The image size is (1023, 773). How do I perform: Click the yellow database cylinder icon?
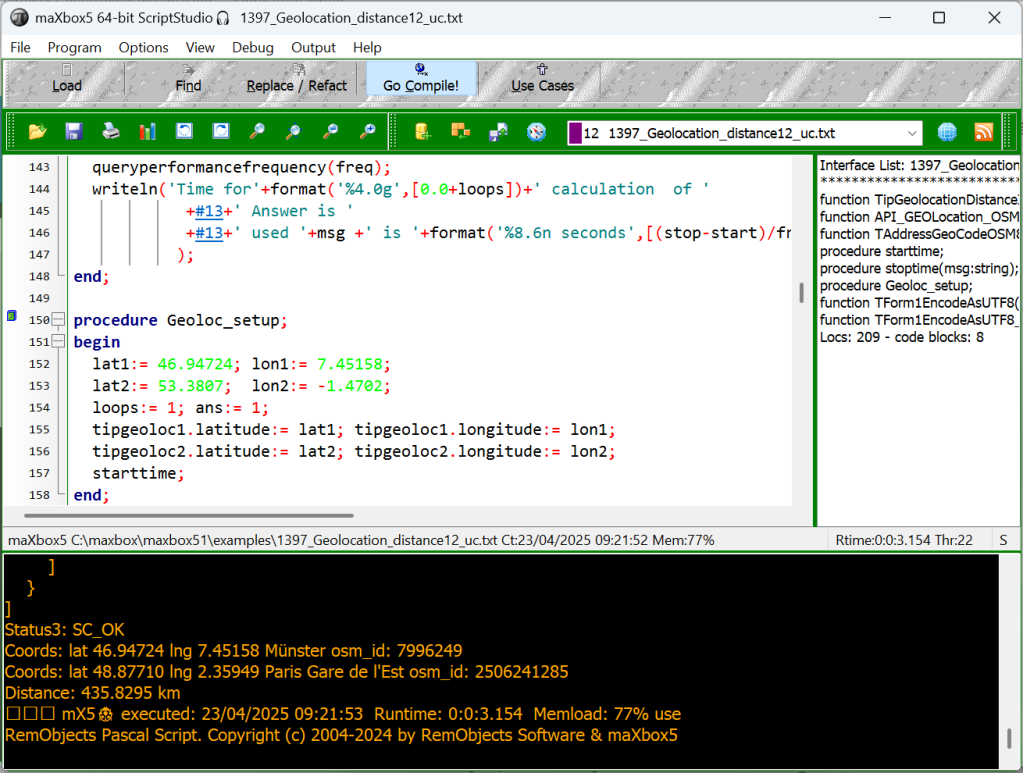pyautogui.click(x=423, y=132)
